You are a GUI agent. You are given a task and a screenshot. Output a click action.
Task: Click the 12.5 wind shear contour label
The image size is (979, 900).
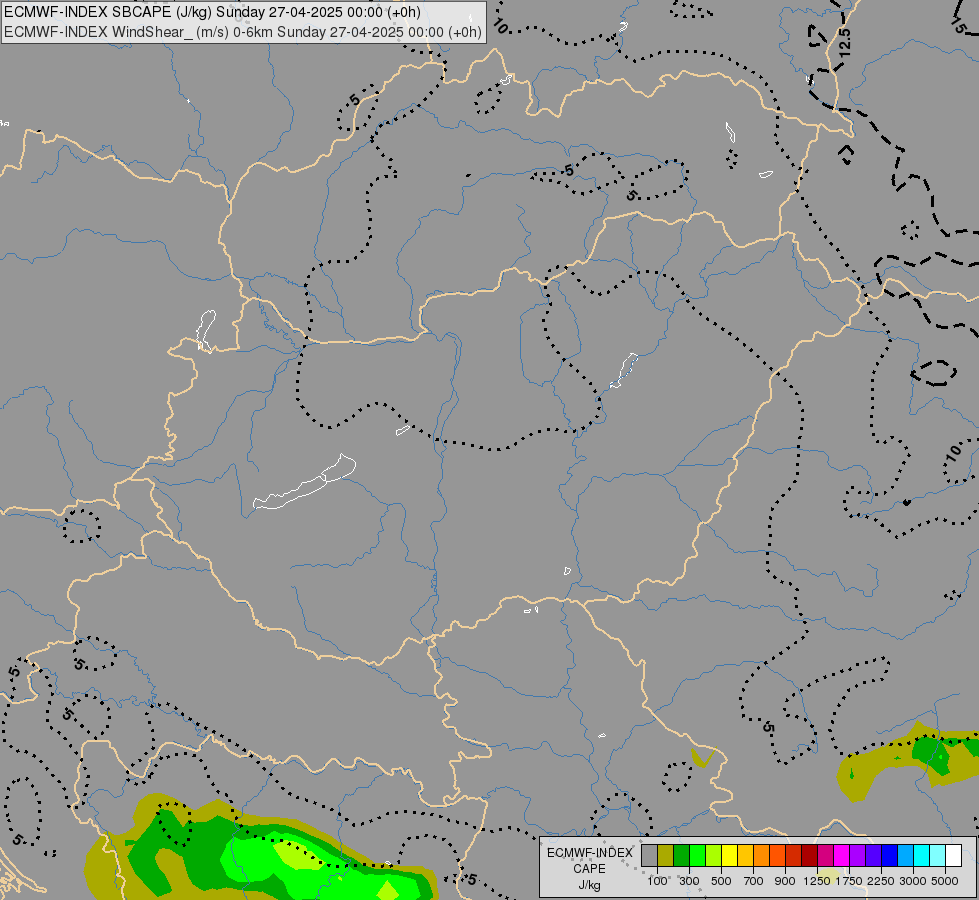click(x=844, y=42)
